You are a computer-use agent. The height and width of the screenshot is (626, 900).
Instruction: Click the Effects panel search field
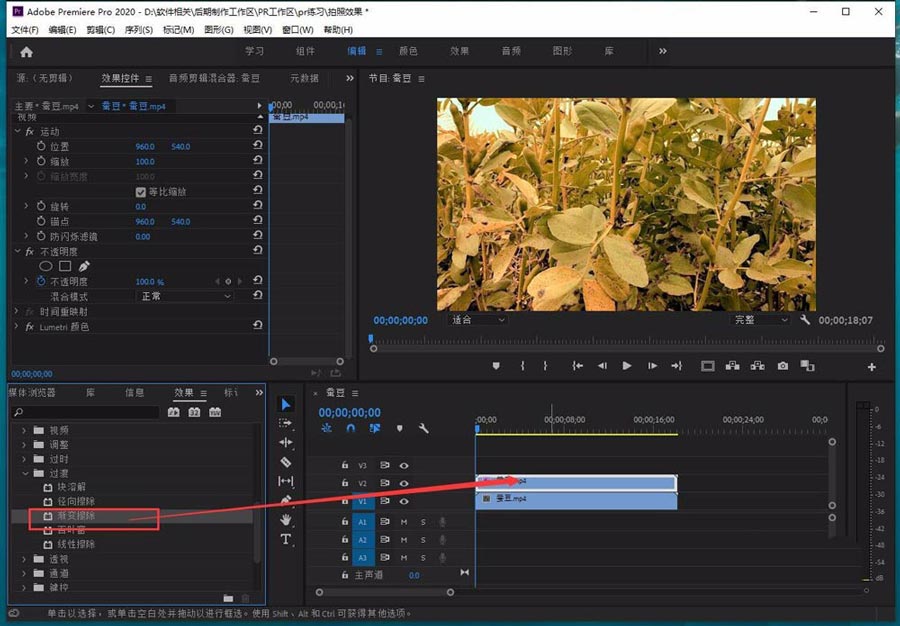tap(86, 412)
